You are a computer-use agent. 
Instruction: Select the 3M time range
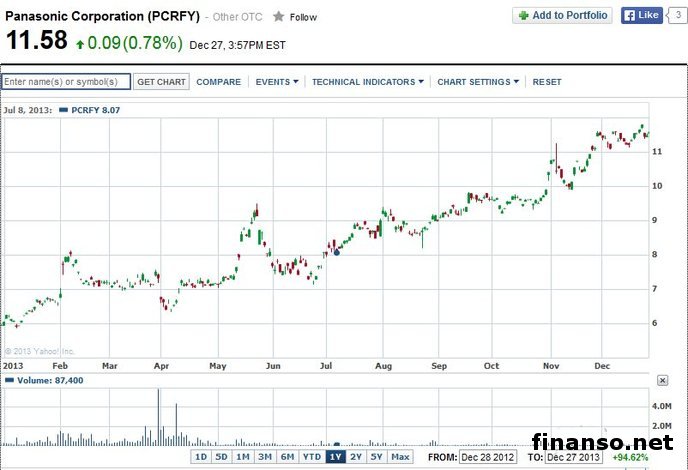tap(264, 457)
